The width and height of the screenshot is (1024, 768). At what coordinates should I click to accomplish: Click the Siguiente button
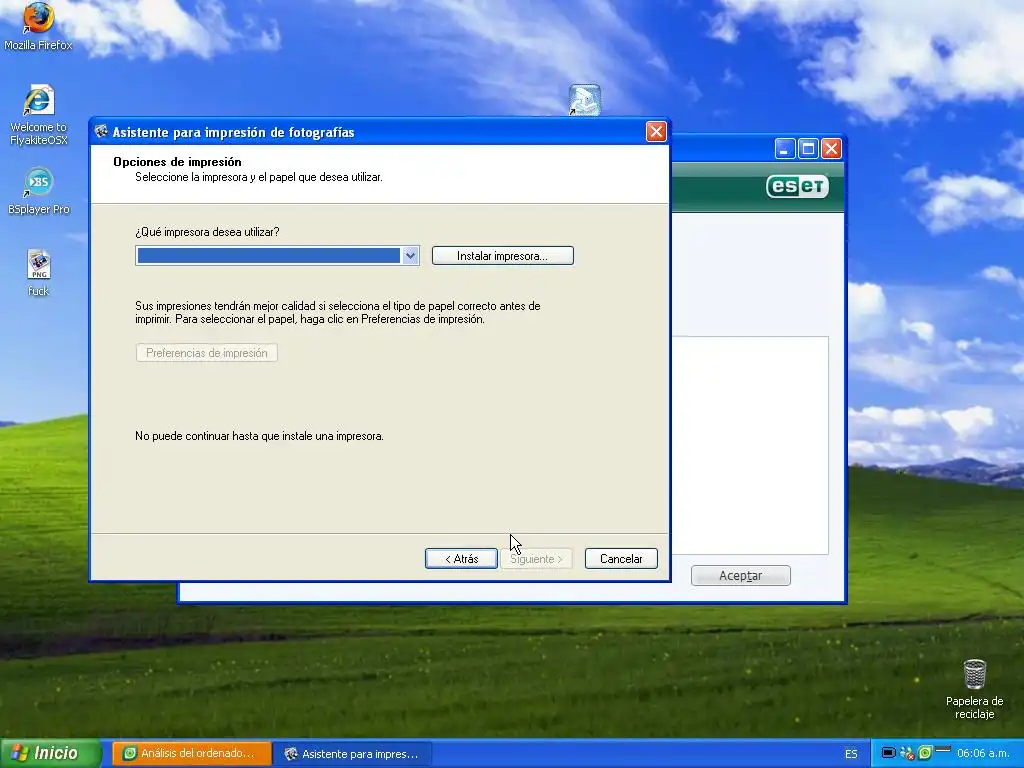(x=536, y=558)
